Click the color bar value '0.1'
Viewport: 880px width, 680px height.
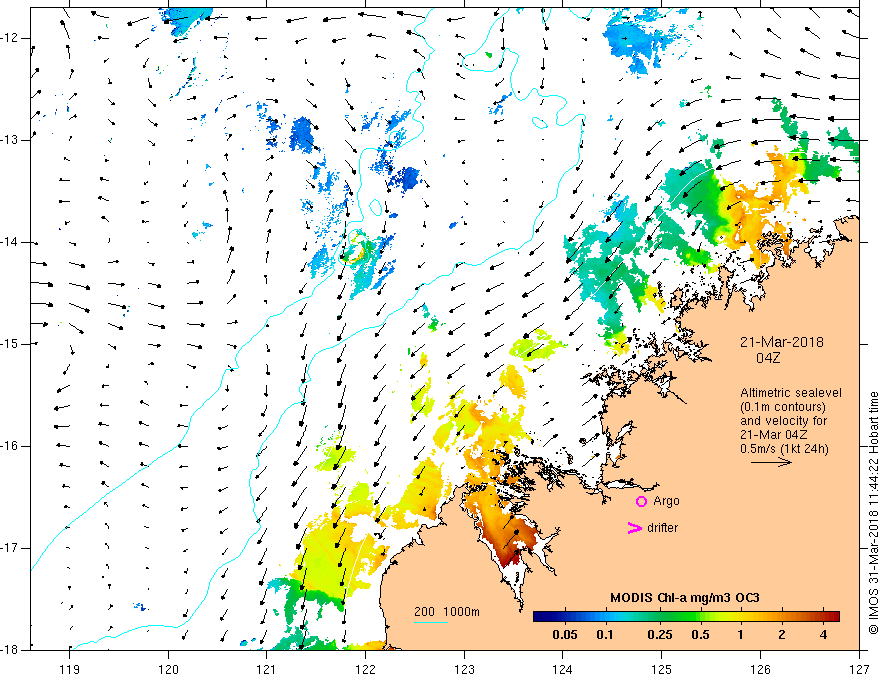pos(604,635)
